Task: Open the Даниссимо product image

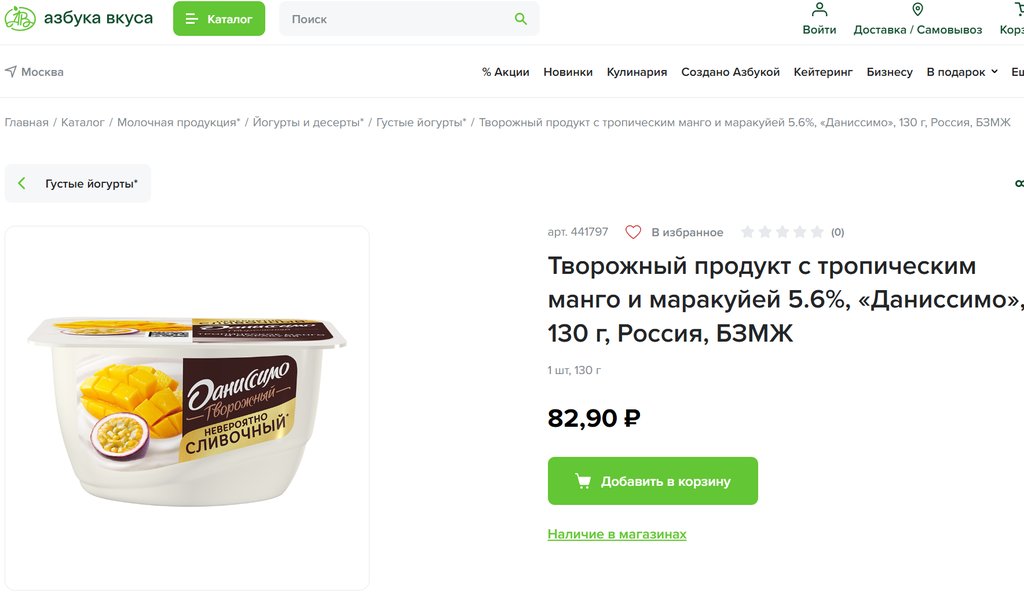Action: [187, 408]
